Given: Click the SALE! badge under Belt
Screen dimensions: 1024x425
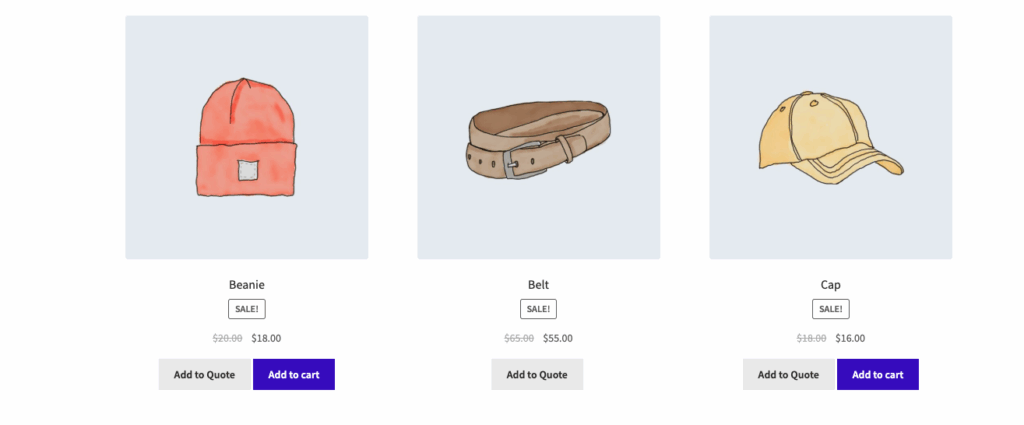Looking at the screenshot, I should click(x=538, y=309).
